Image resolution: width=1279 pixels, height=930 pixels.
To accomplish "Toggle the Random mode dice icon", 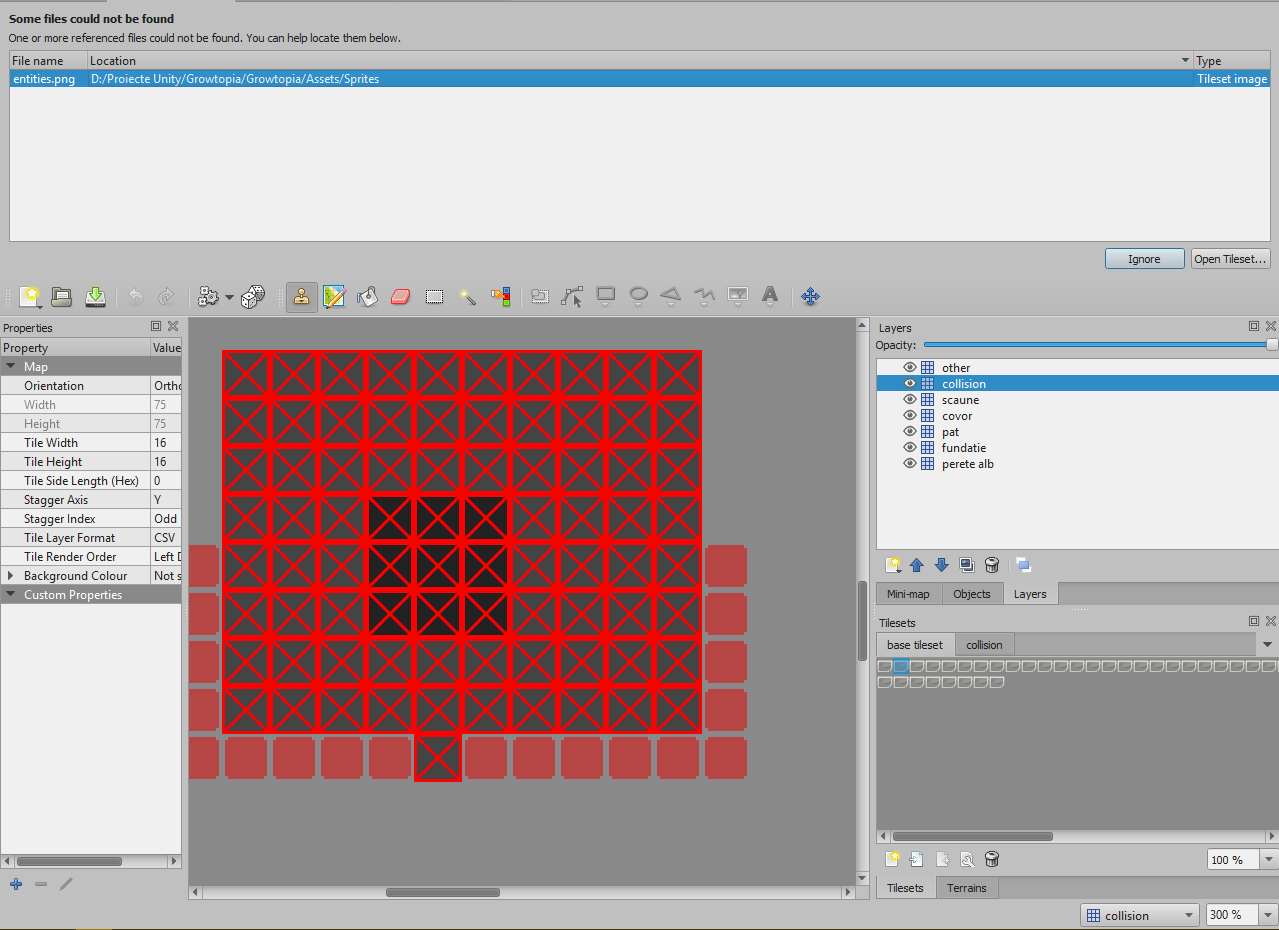I will 253,296.
